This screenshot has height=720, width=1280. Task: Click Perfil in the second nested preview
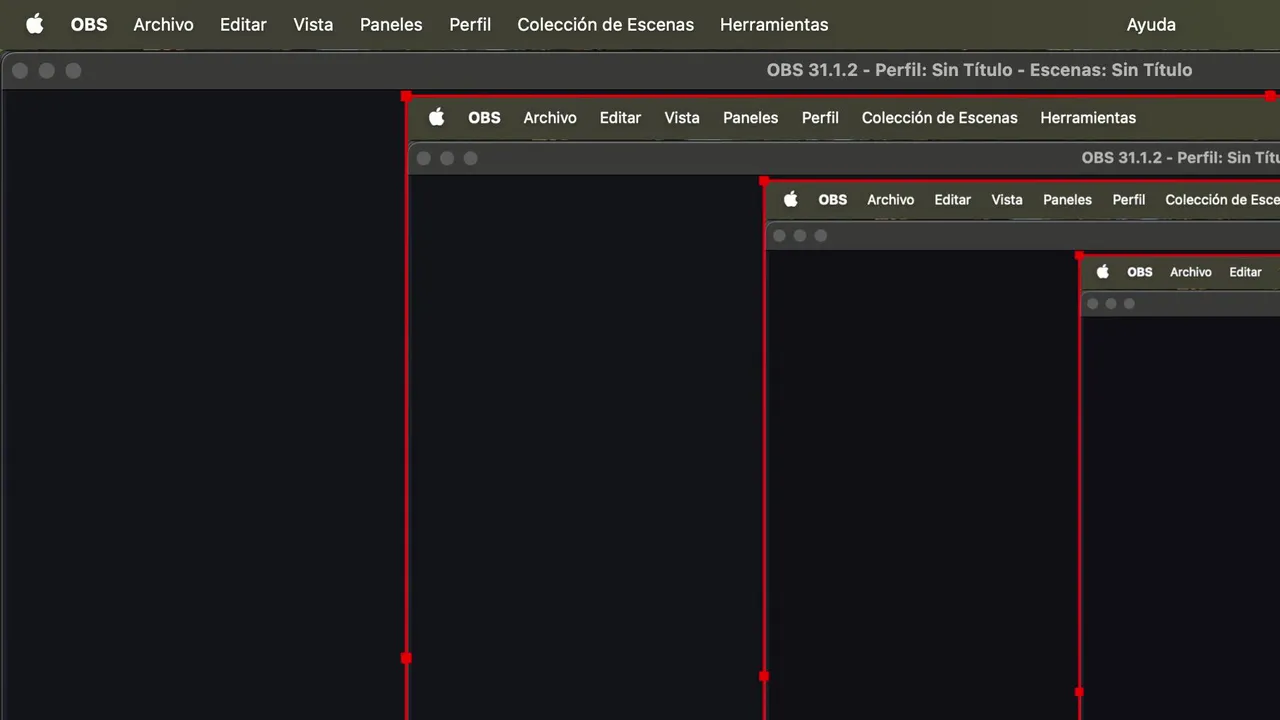(1129, 200)
